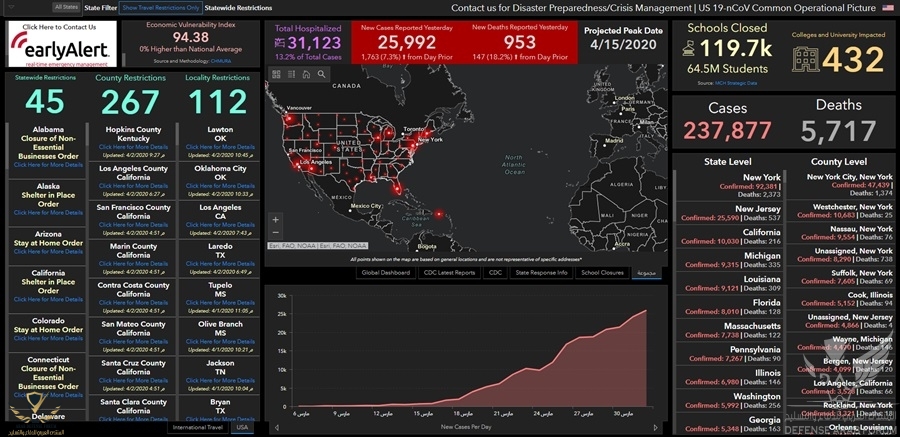Select Cook, Illinois county entry
900x437 pixels.
840,299
